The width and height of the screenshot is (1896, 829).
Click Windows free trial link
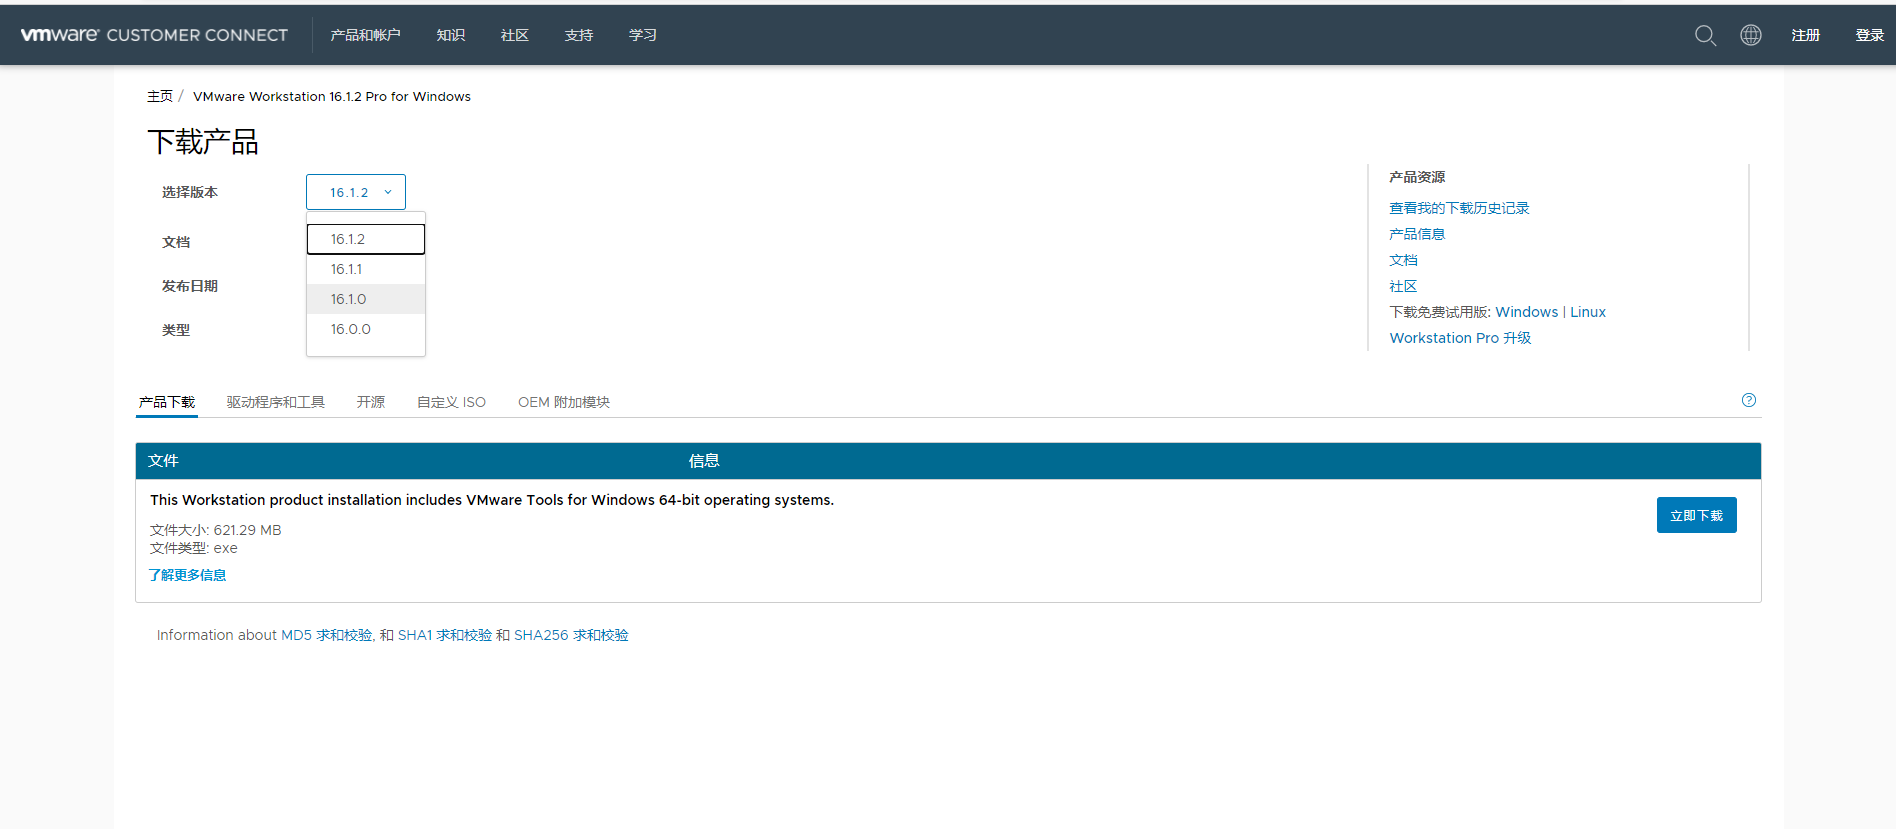point(1527,312)
